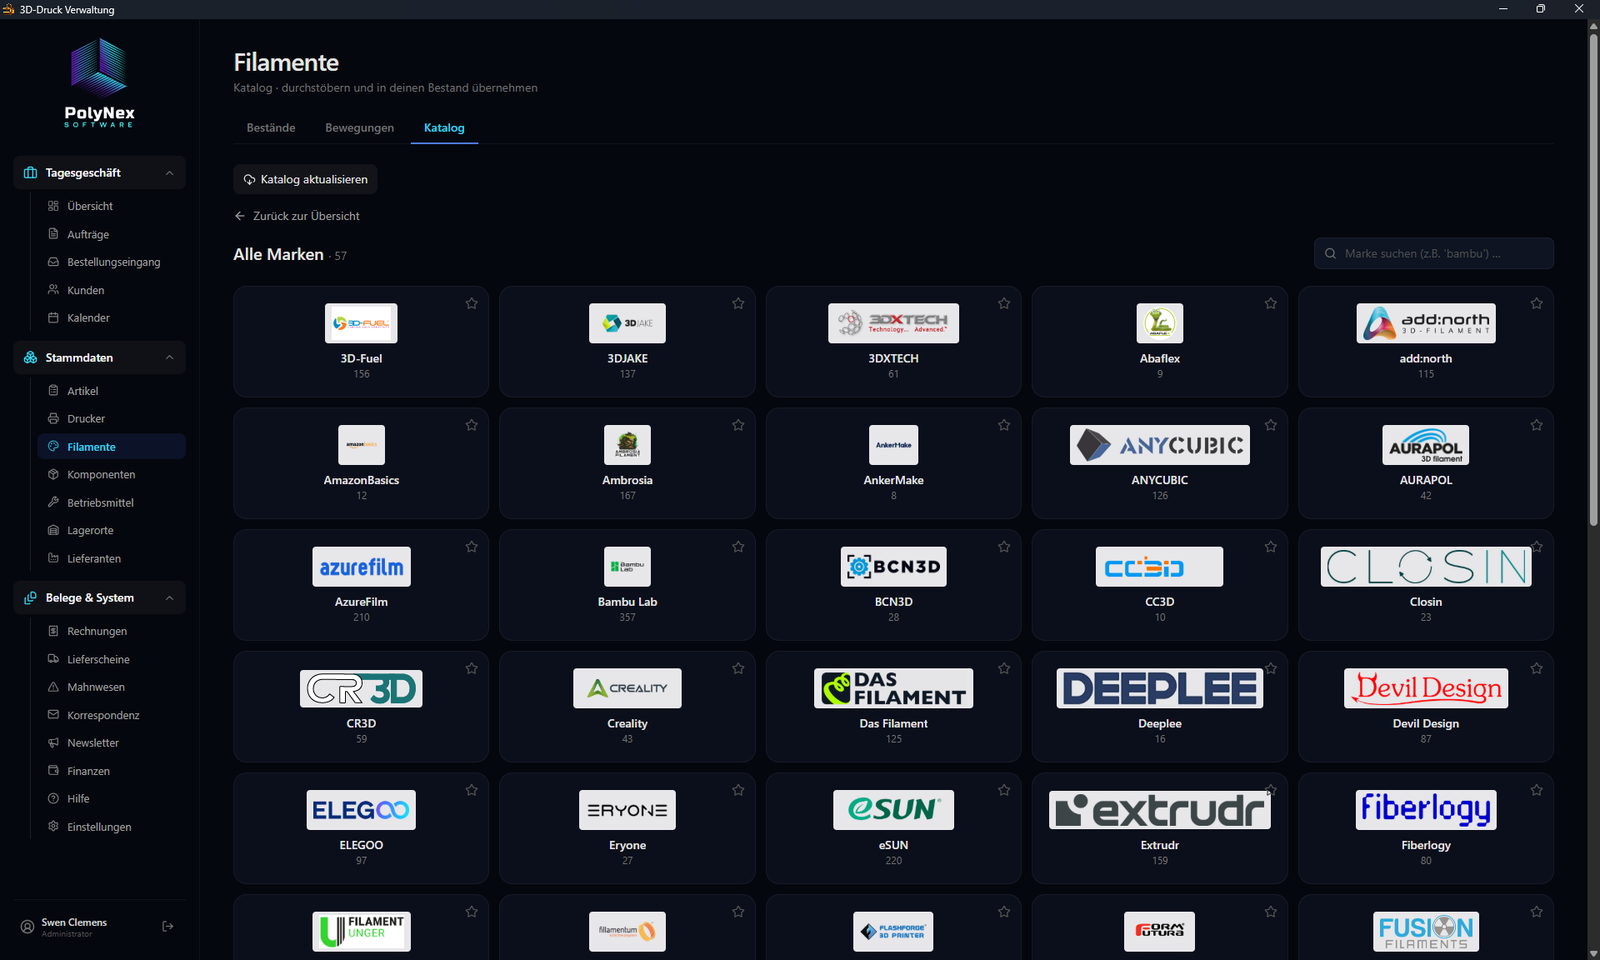Go to Rechnungen in the sidebar

[x=111, y=631]
